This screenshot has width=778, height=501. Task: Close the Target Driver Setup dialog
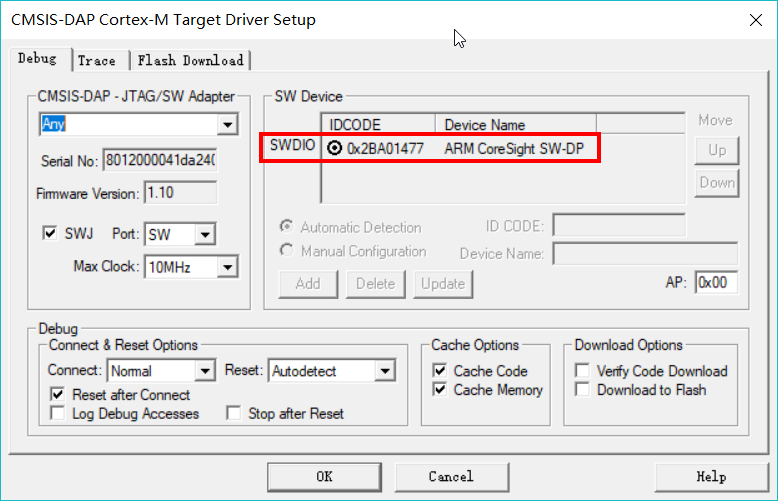[x=756, y=20]
